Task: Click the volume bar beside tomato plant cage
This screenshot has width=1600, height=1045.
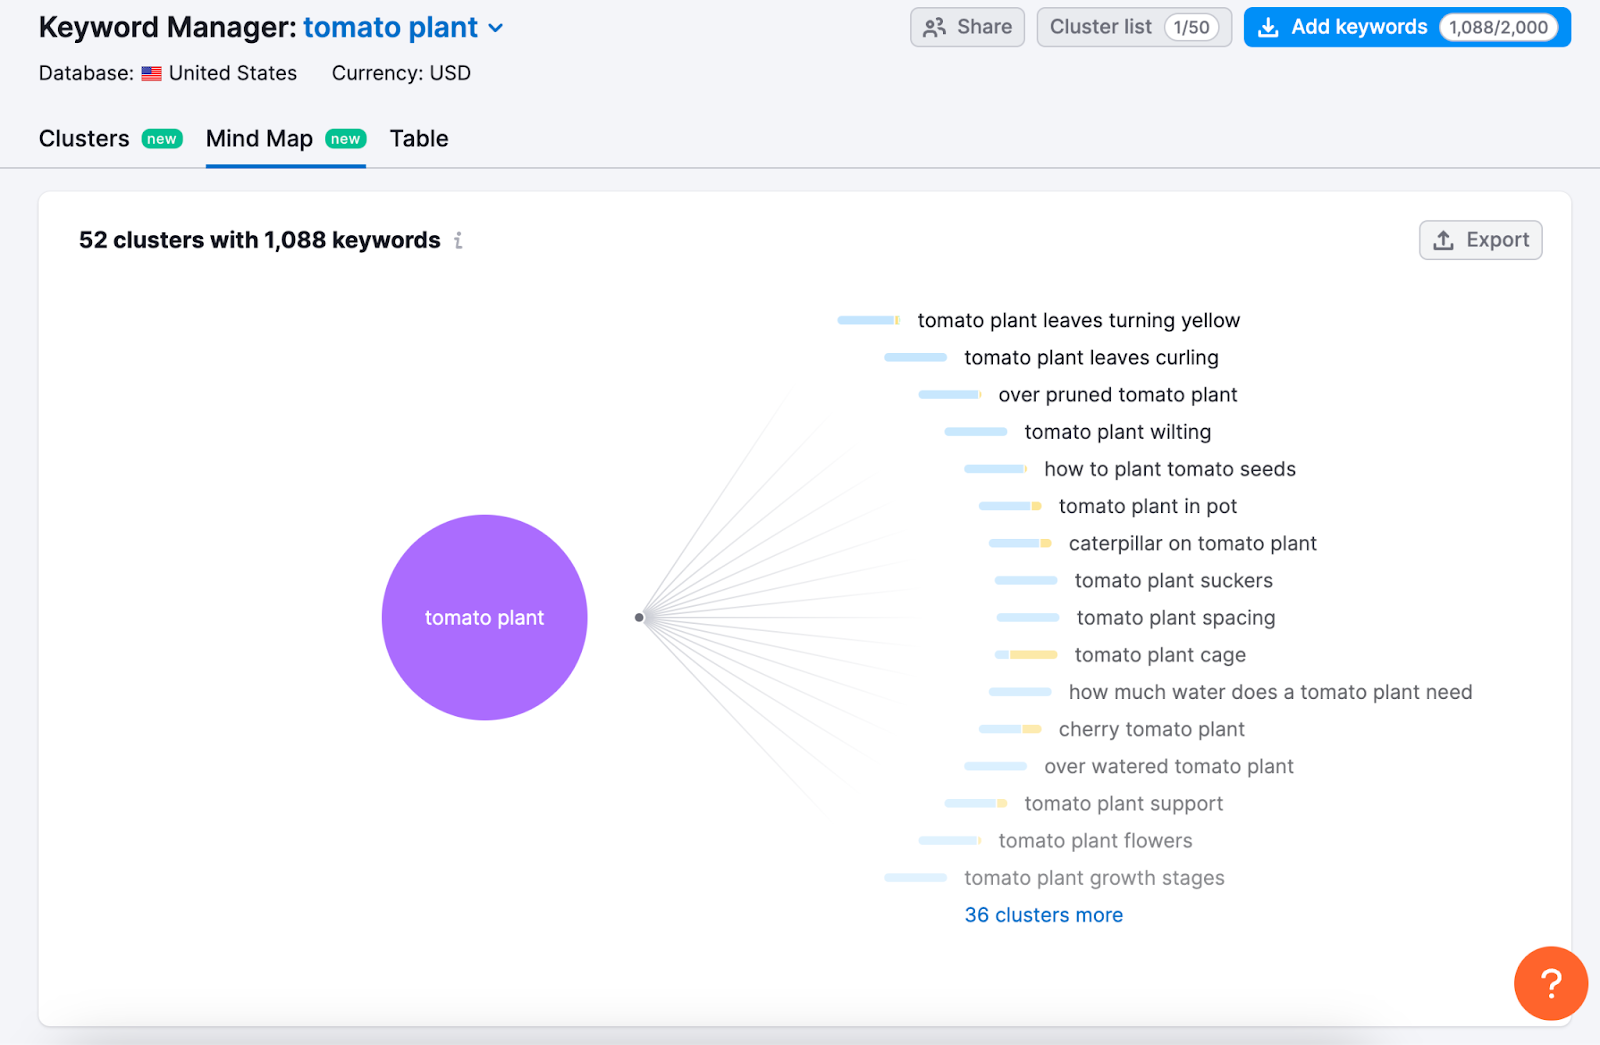Action: 1026,655
